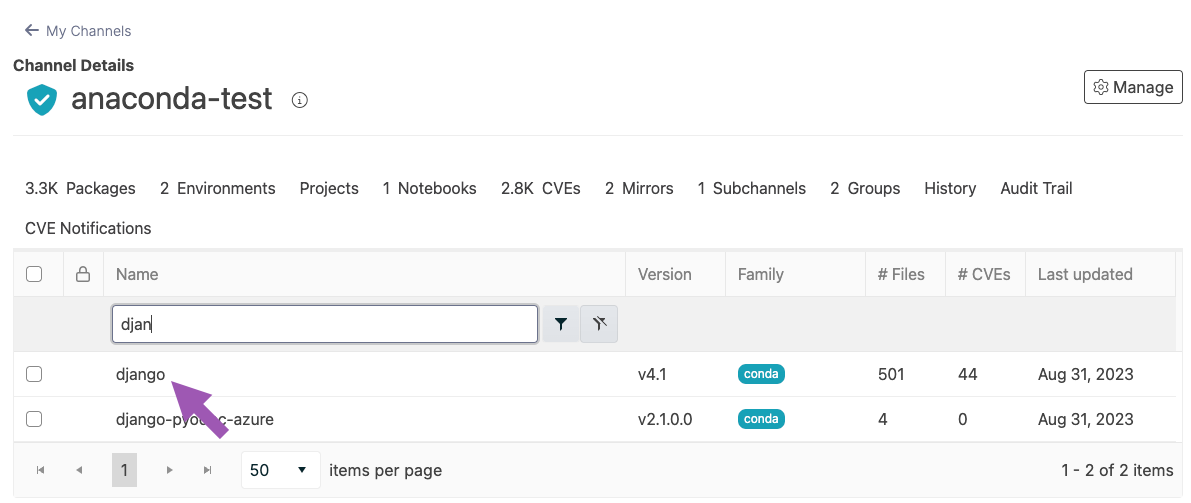This screenshot has width=1191, height=503.
Task: Focus the Name filter input field
Action: [325, 324]
